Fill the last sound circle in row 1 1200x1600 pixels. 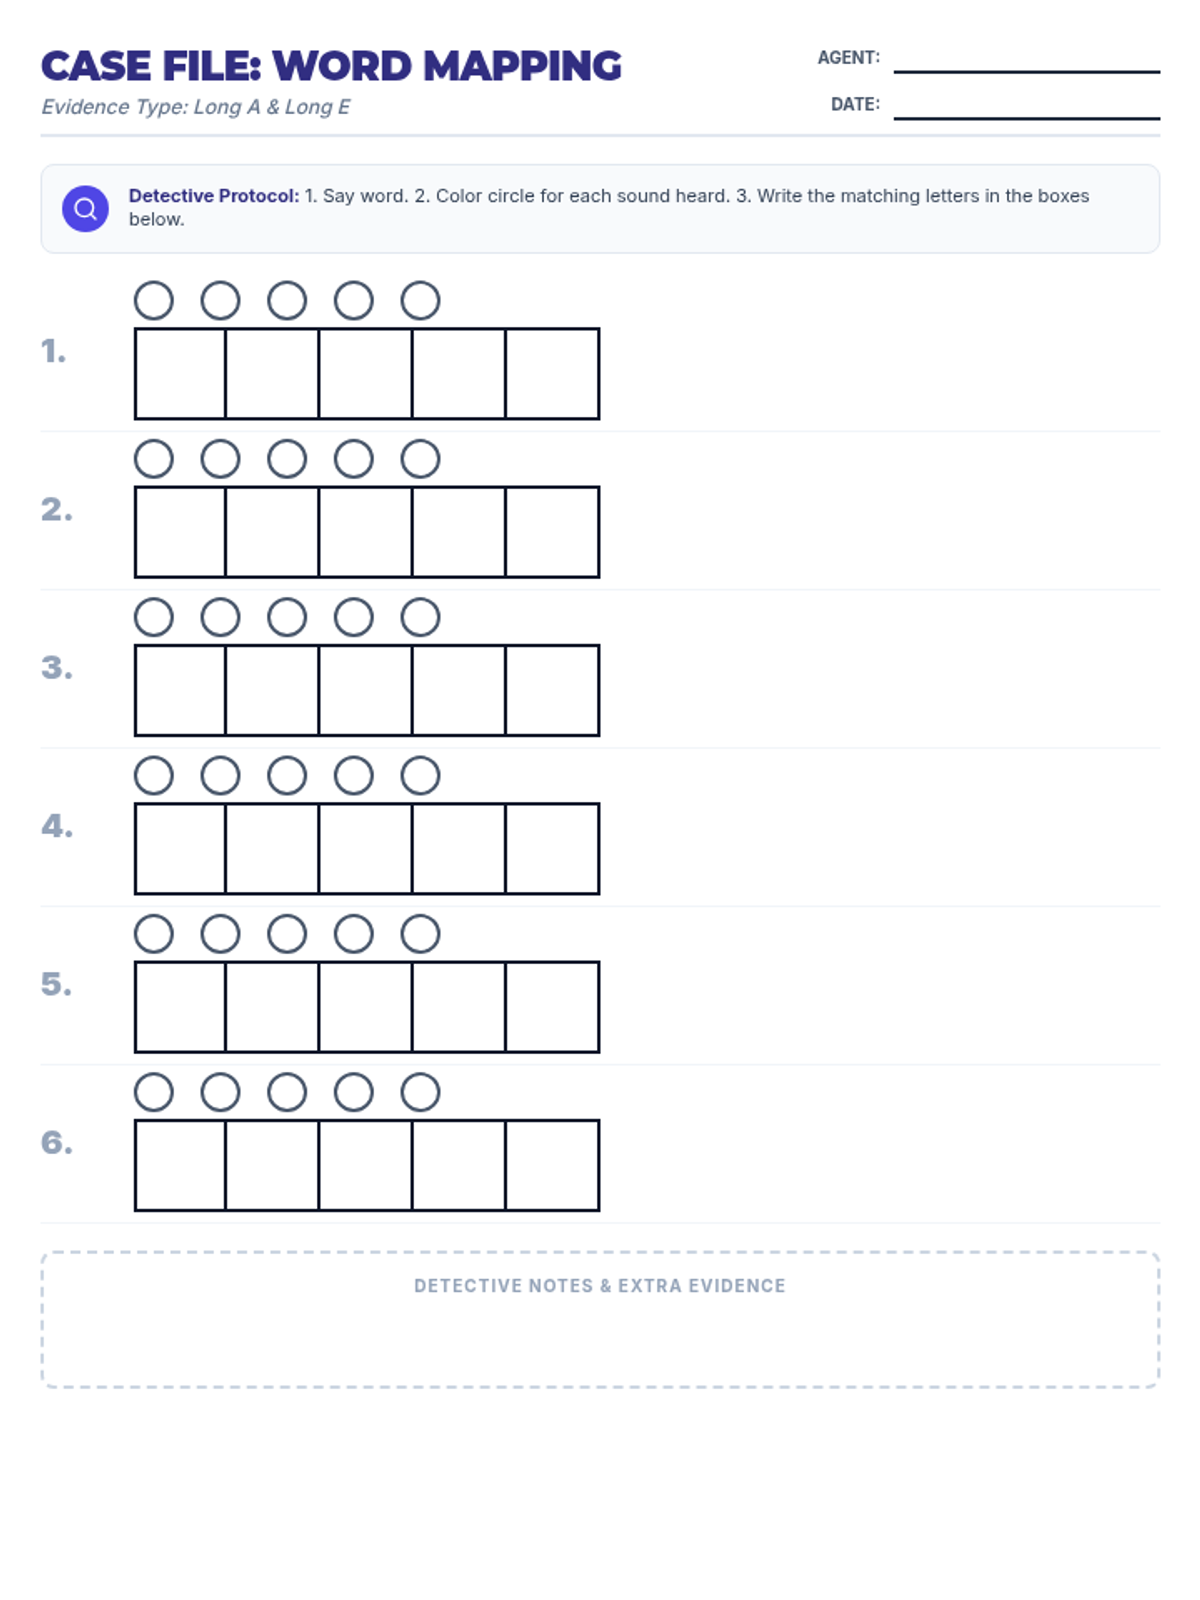click(x=420, y=300)
